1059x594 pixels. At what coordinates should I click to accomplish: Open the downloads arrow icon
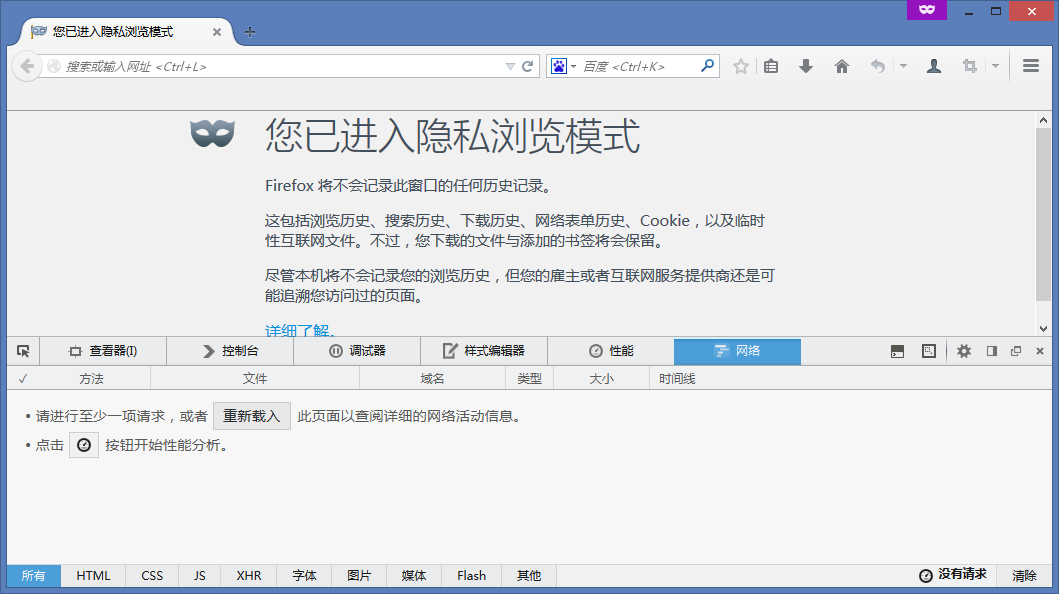click(x=806, y=66)
